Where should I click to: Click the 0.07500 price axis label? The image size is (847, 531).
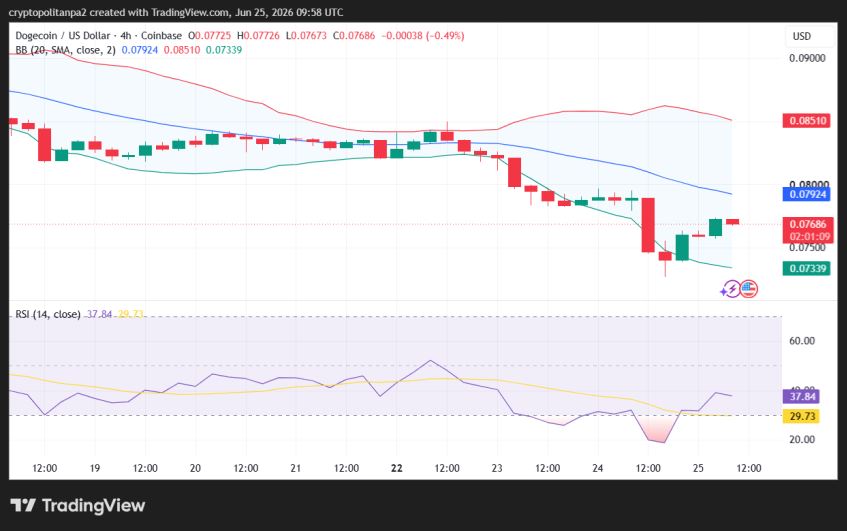(x=807, y=247)
